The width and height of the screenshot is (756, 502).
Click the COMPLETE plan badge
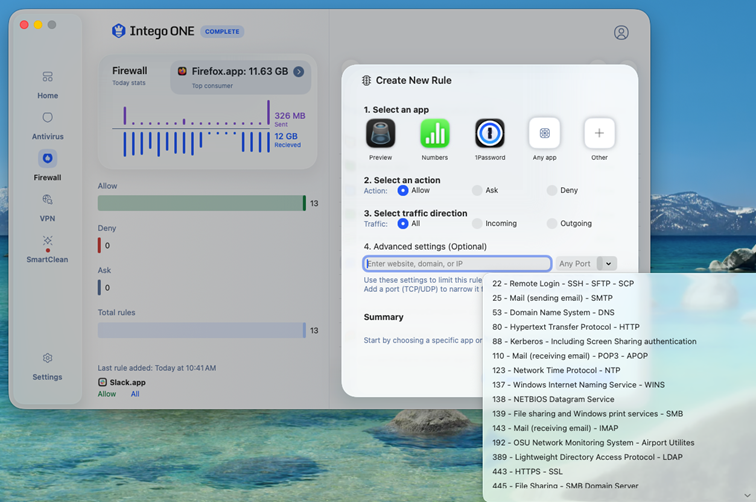point(222,31)
